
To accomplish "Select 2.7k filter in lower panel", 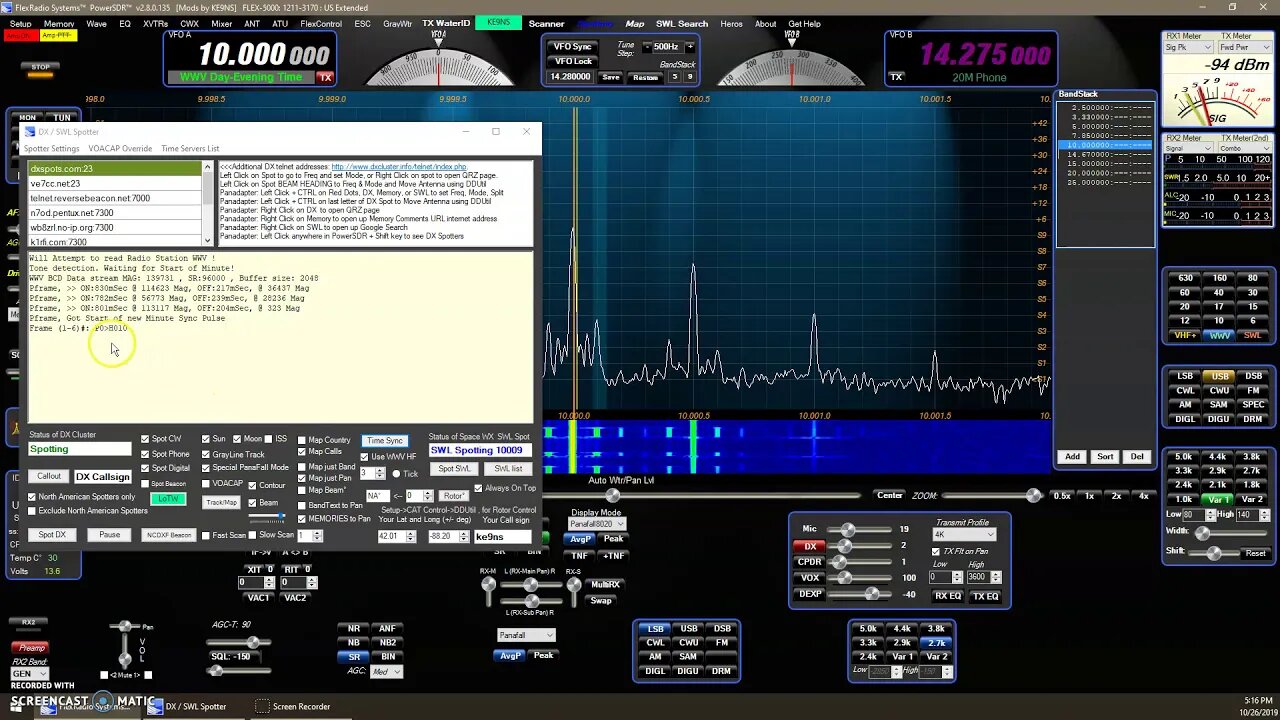I will [936, 643].
